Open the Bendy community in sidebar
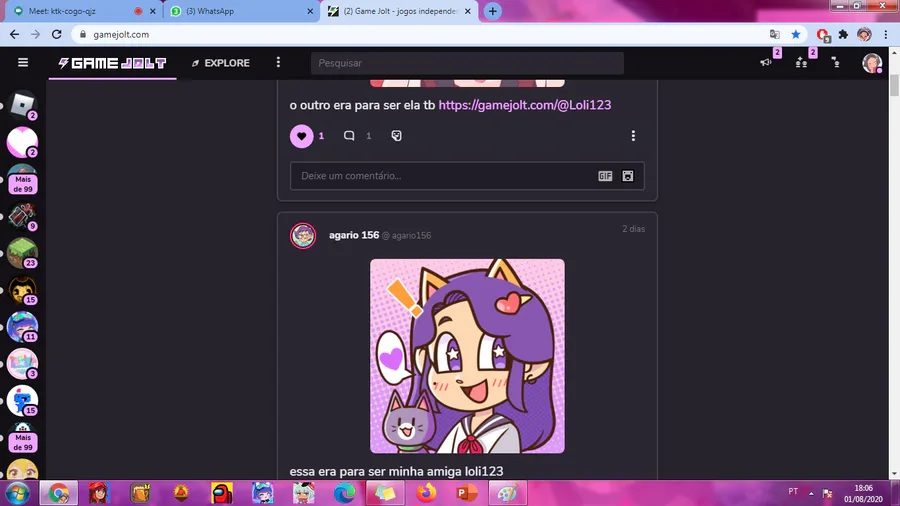This screenshot has width=900, height=506. [22, 290]
